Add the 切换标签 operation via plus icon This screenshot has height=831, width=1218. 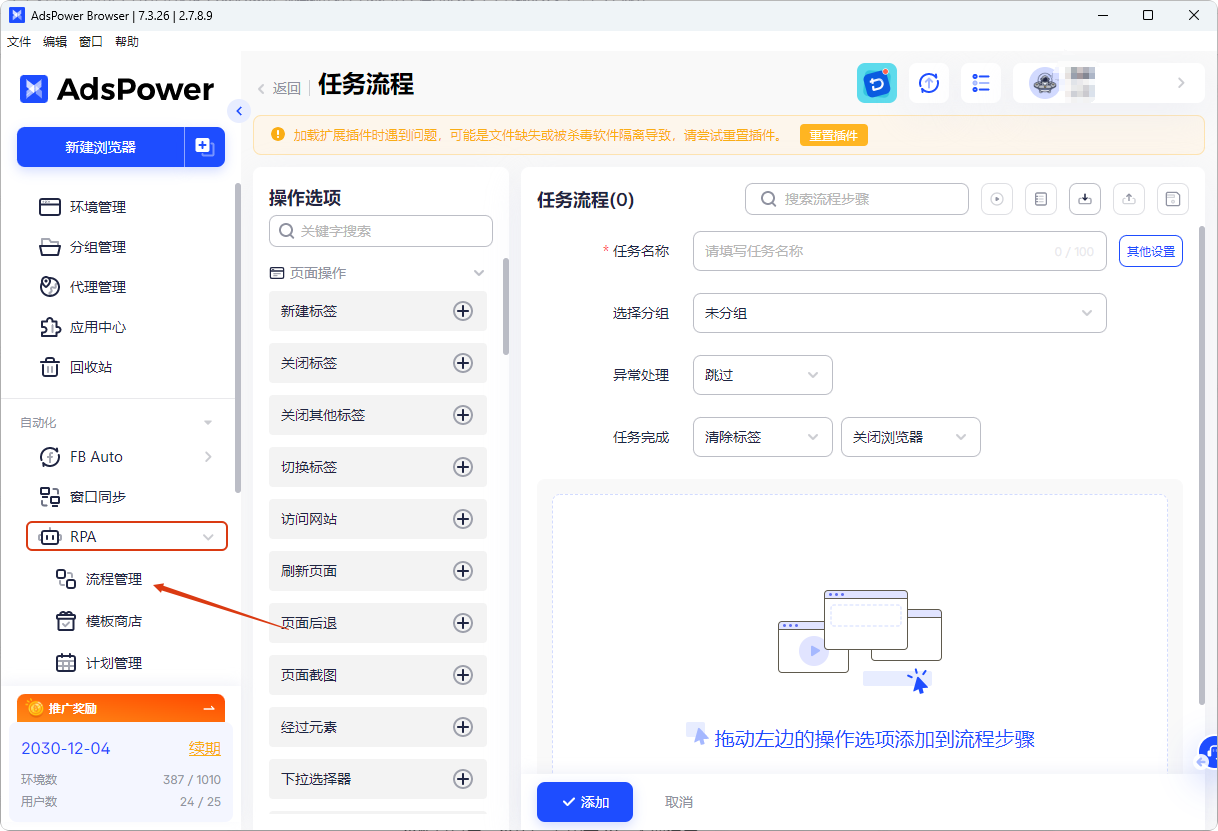tap(463, 467)
